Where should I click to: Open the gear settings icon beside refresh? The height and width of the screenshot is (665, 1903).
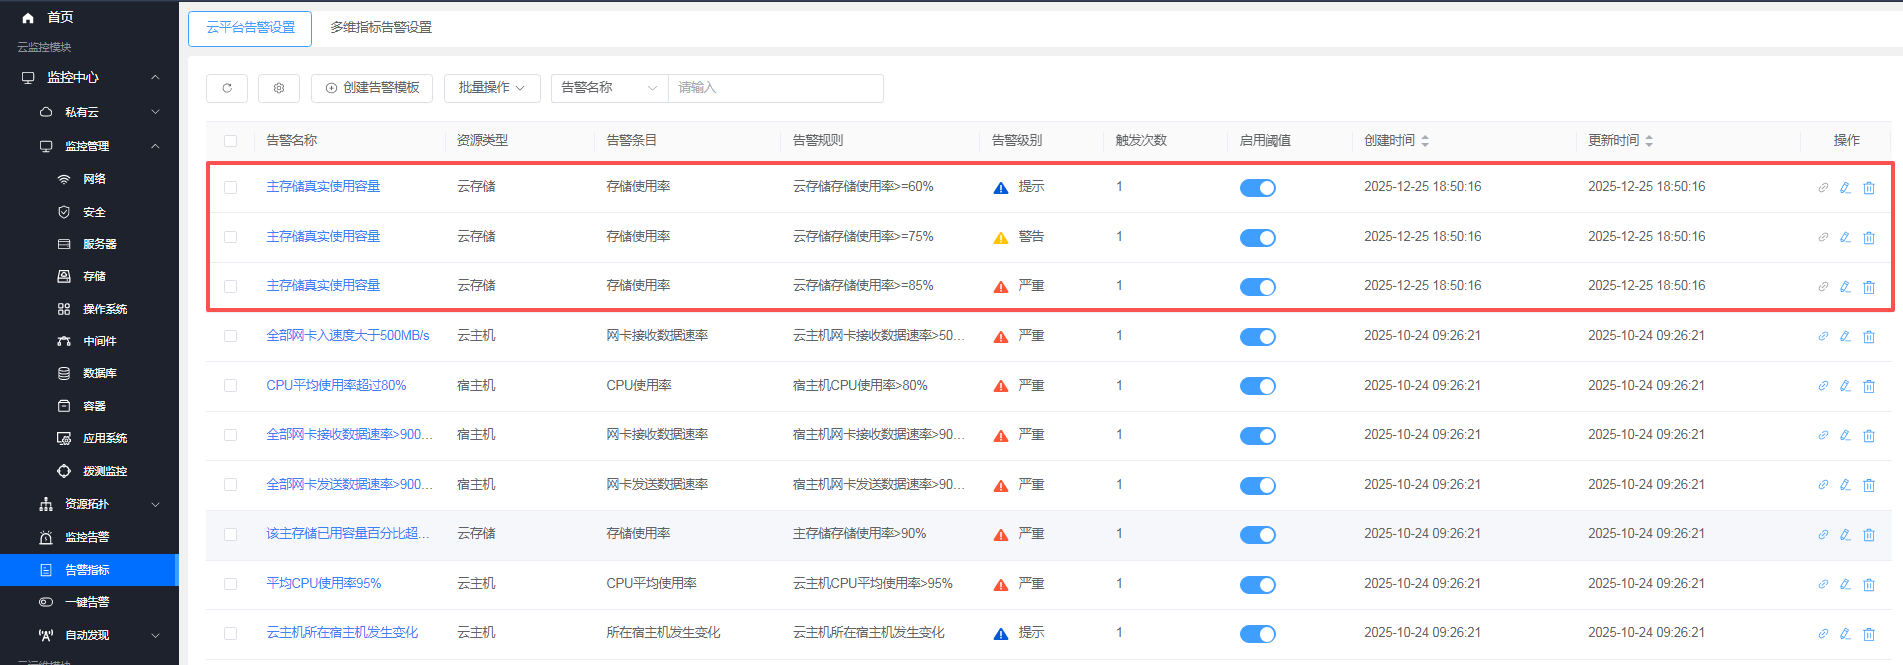point(279,88)
